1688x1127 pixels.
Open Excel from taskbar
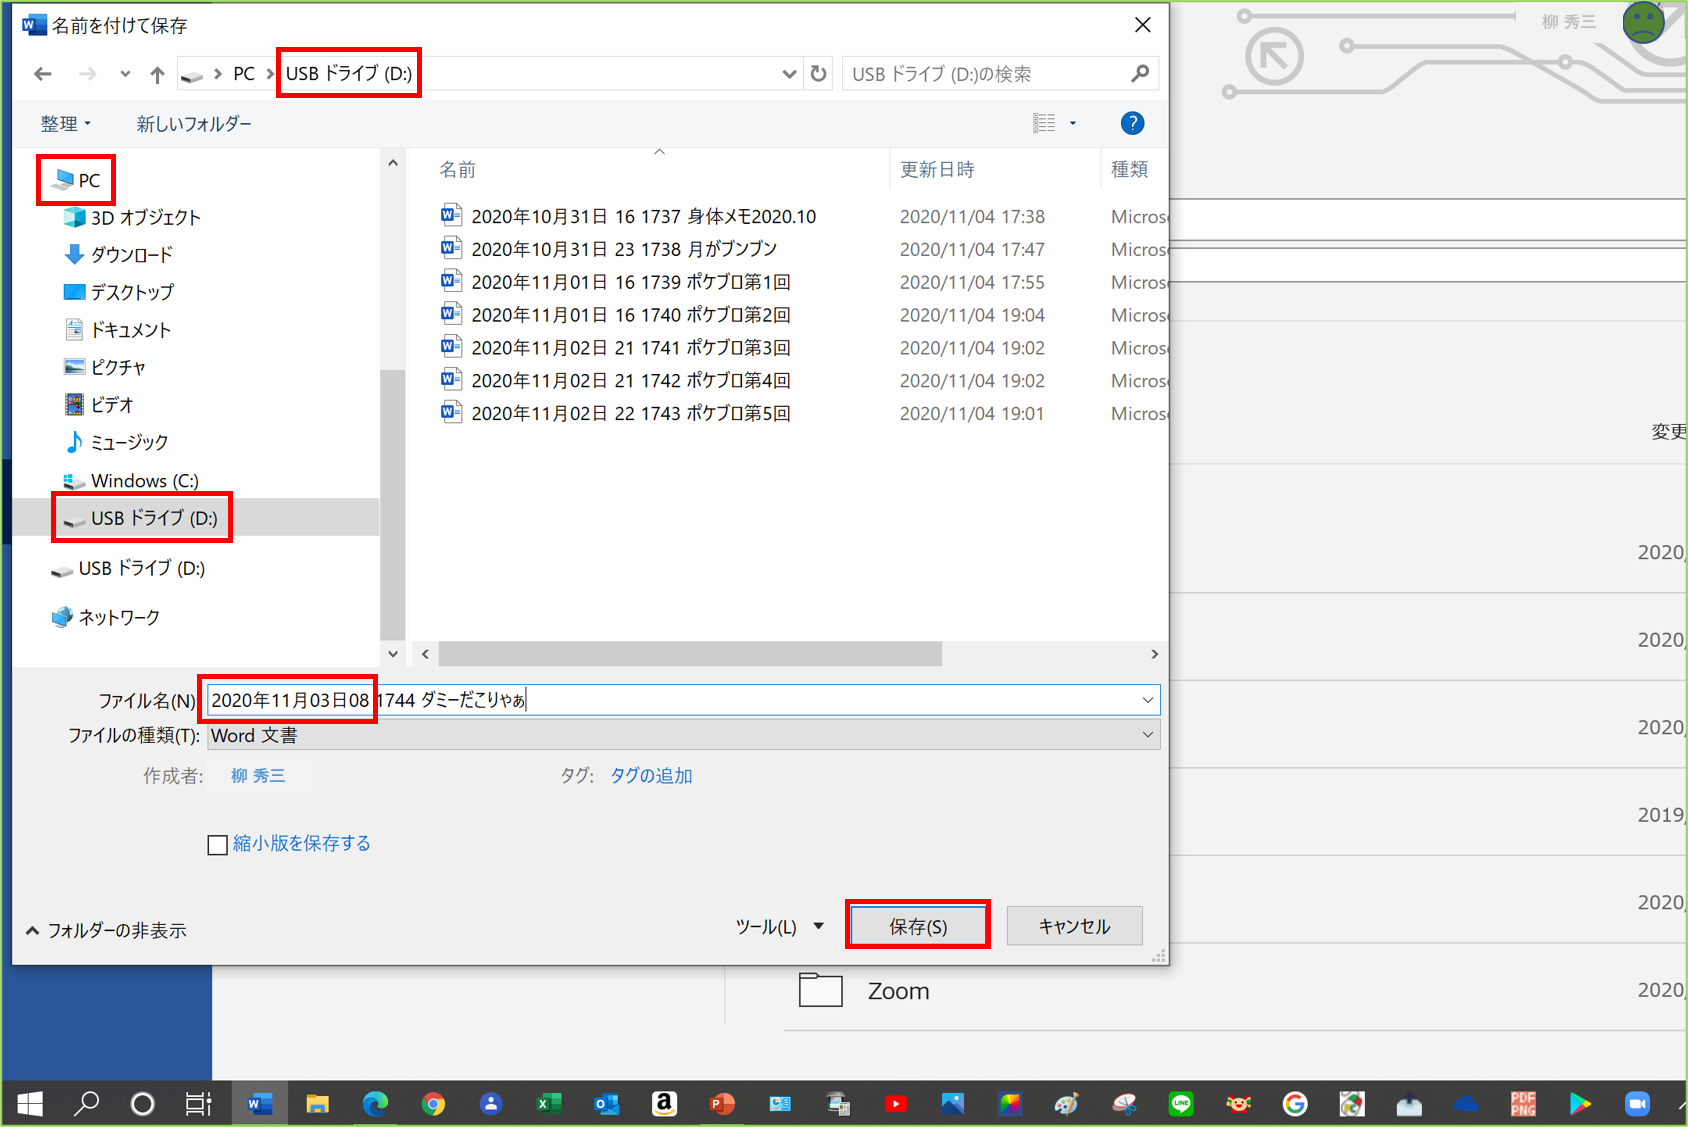[548, 1104]
